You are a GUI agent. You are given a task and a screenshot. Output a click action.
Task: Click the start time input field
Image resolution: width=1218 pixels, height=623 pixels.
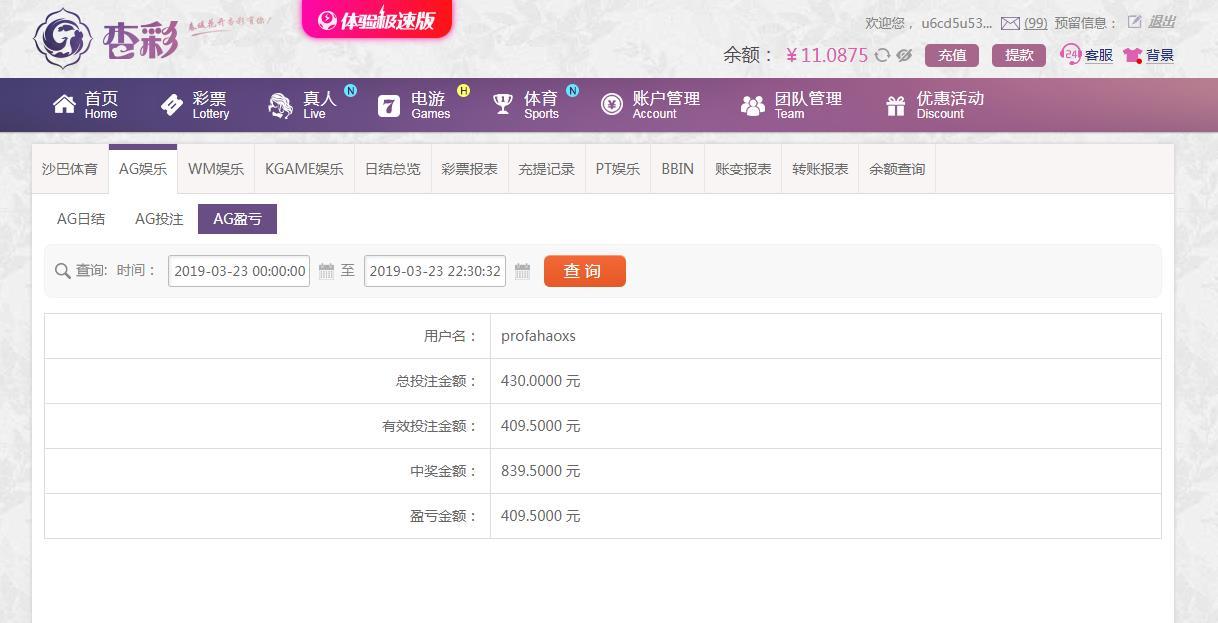click(239, 271)
